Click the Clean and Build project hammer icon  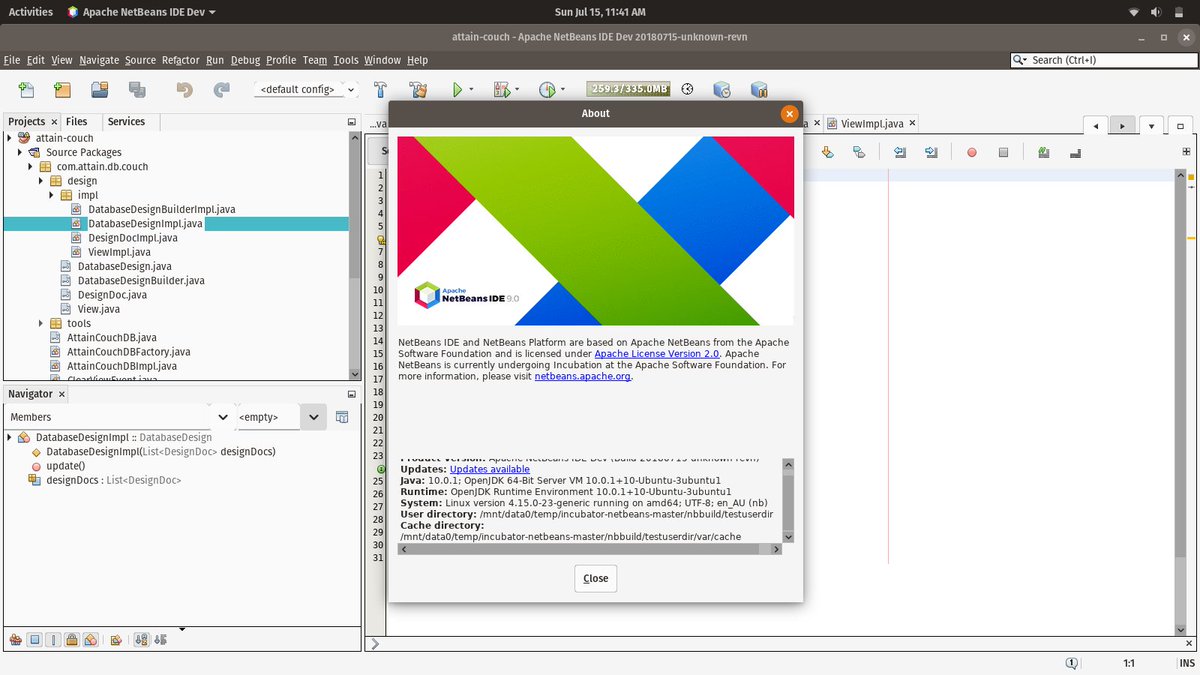[x=417, y=88]
